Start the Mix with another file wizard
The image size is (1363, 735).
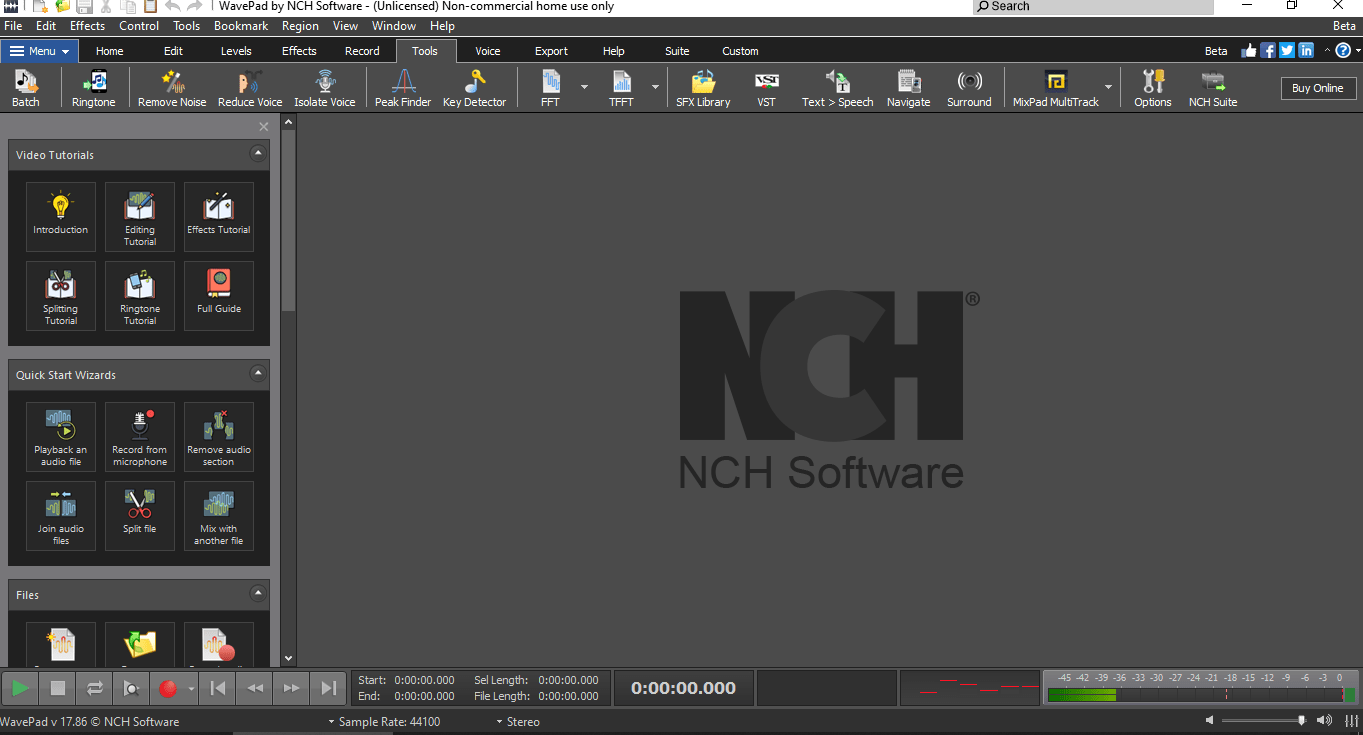point(219,515)
